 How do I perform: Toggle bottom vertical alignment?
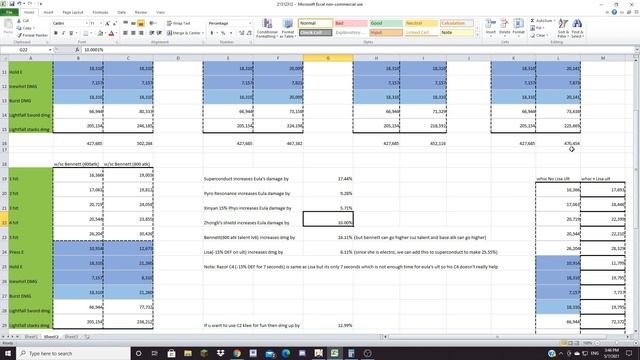point(141,23)
